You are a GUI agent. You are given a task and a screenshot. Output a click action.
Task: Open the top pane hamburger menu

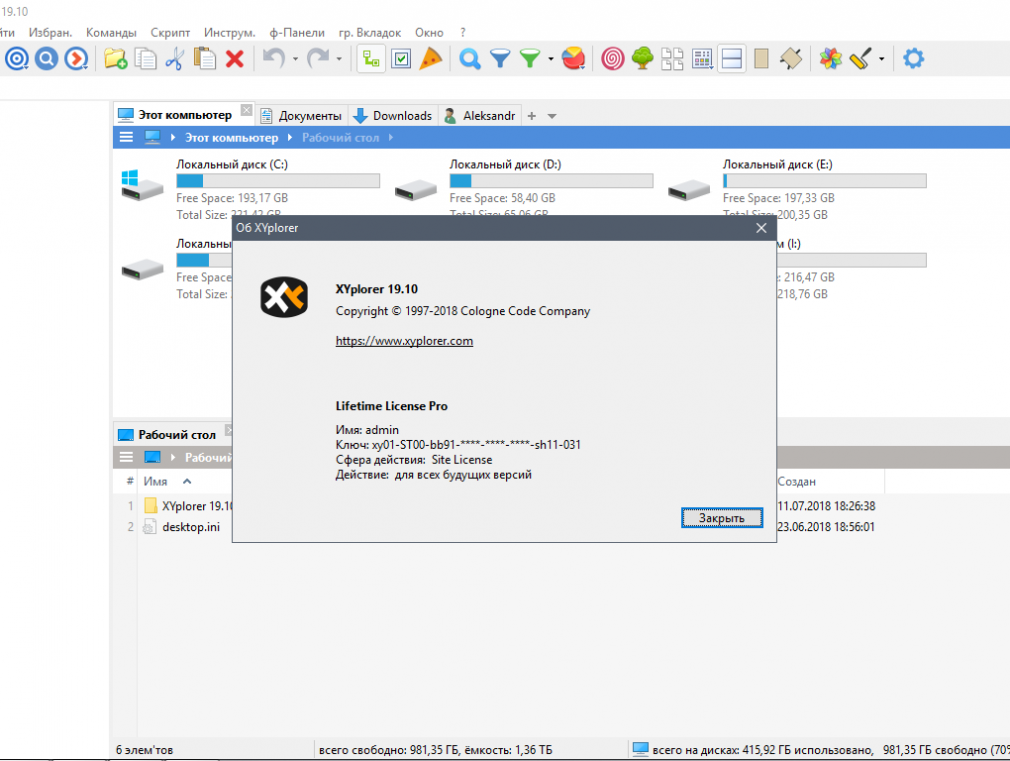[x=126, y=137]
